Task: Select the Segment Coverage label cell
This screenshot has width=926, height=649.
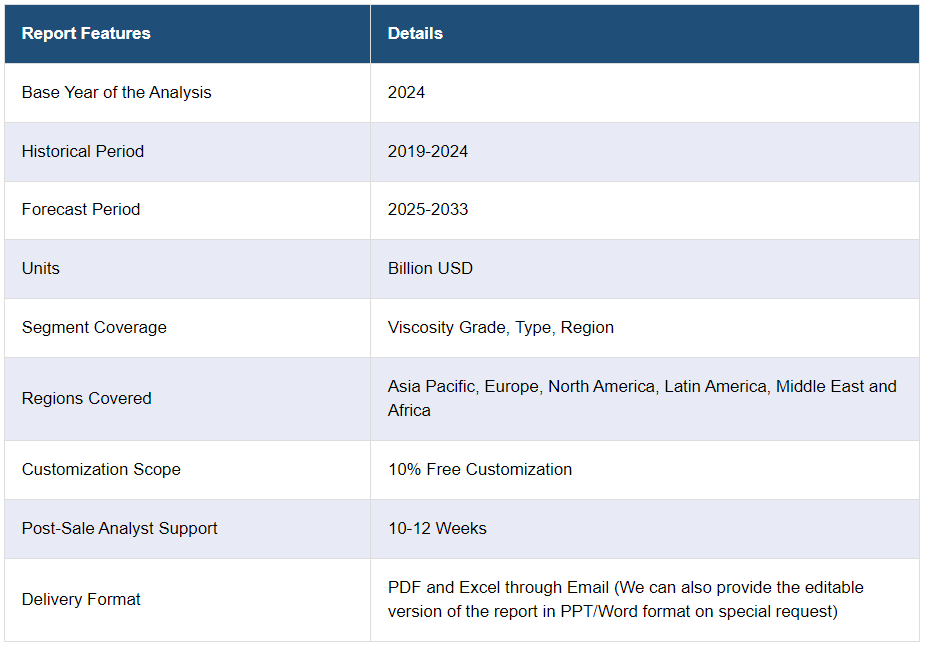Action: point(94,328)
